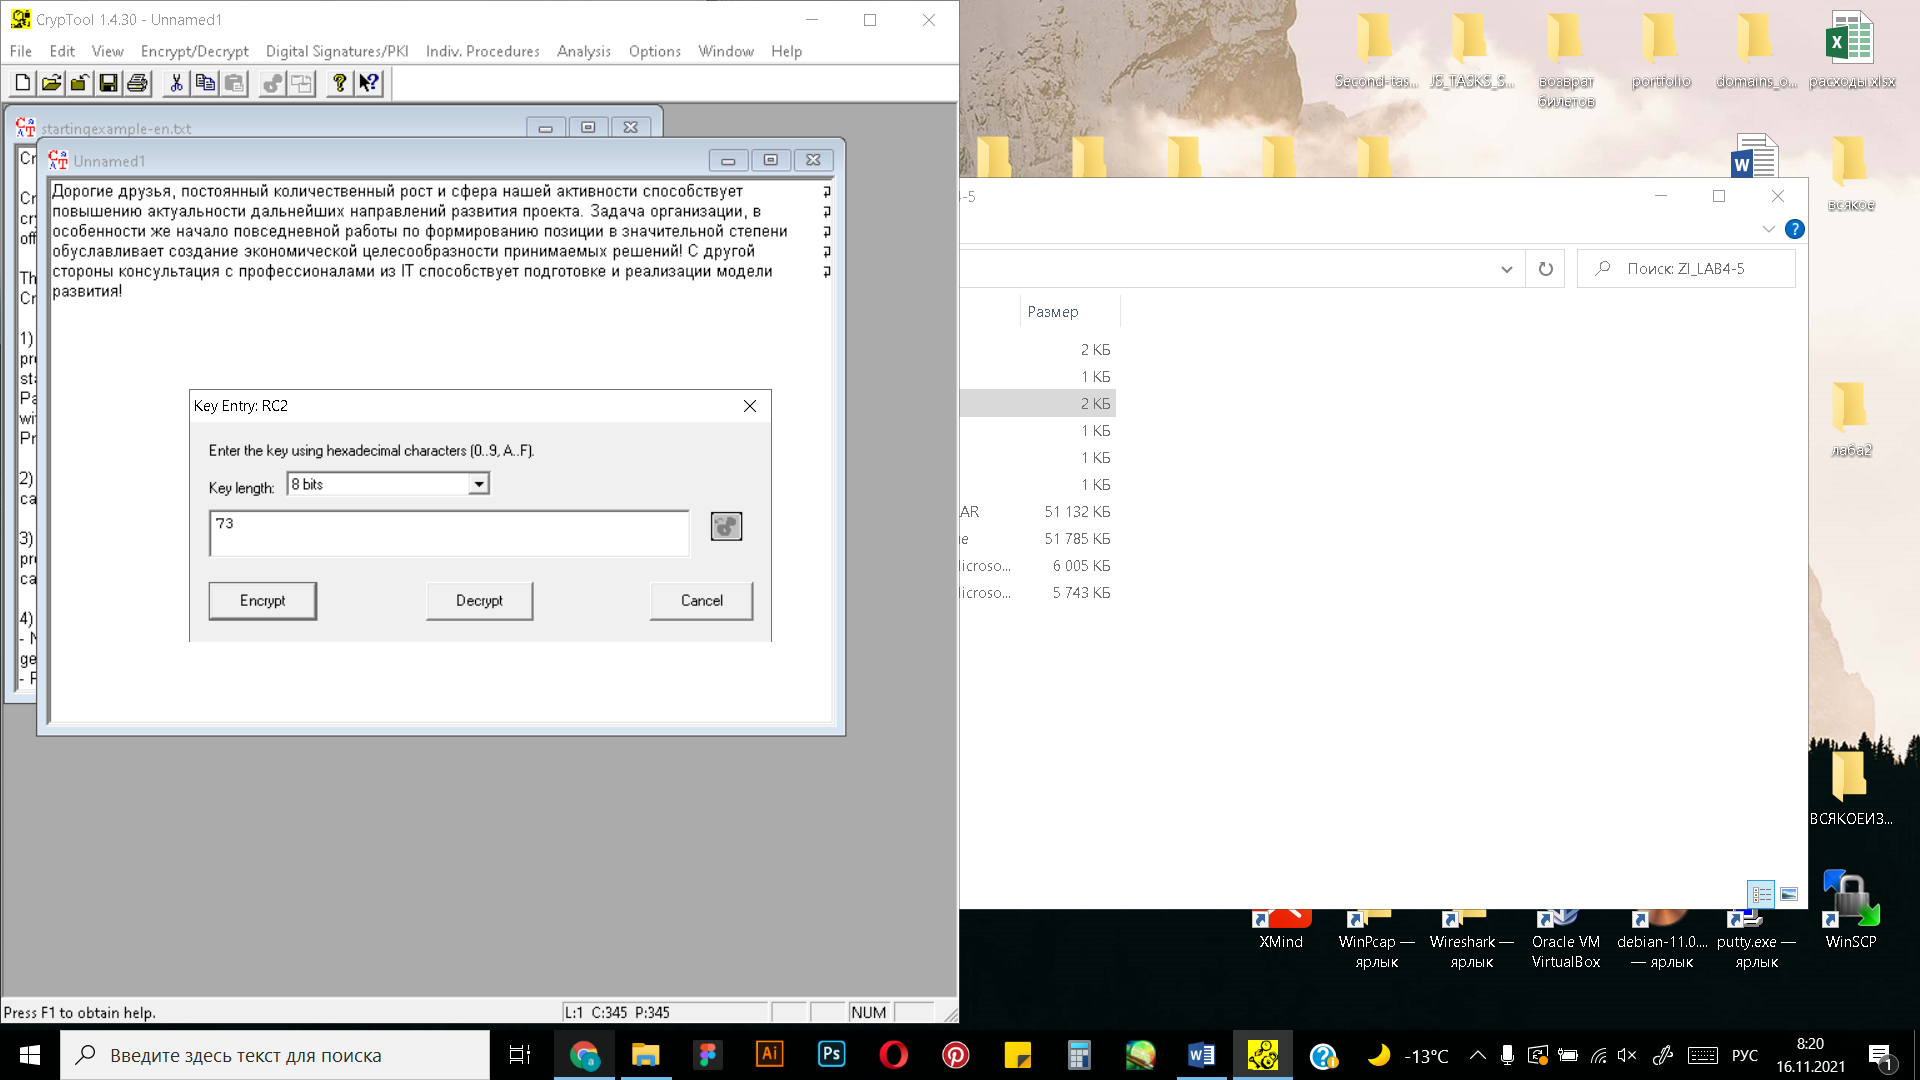
Task: Open Opera browser from the taskbar
Action: click(894, 1055)
